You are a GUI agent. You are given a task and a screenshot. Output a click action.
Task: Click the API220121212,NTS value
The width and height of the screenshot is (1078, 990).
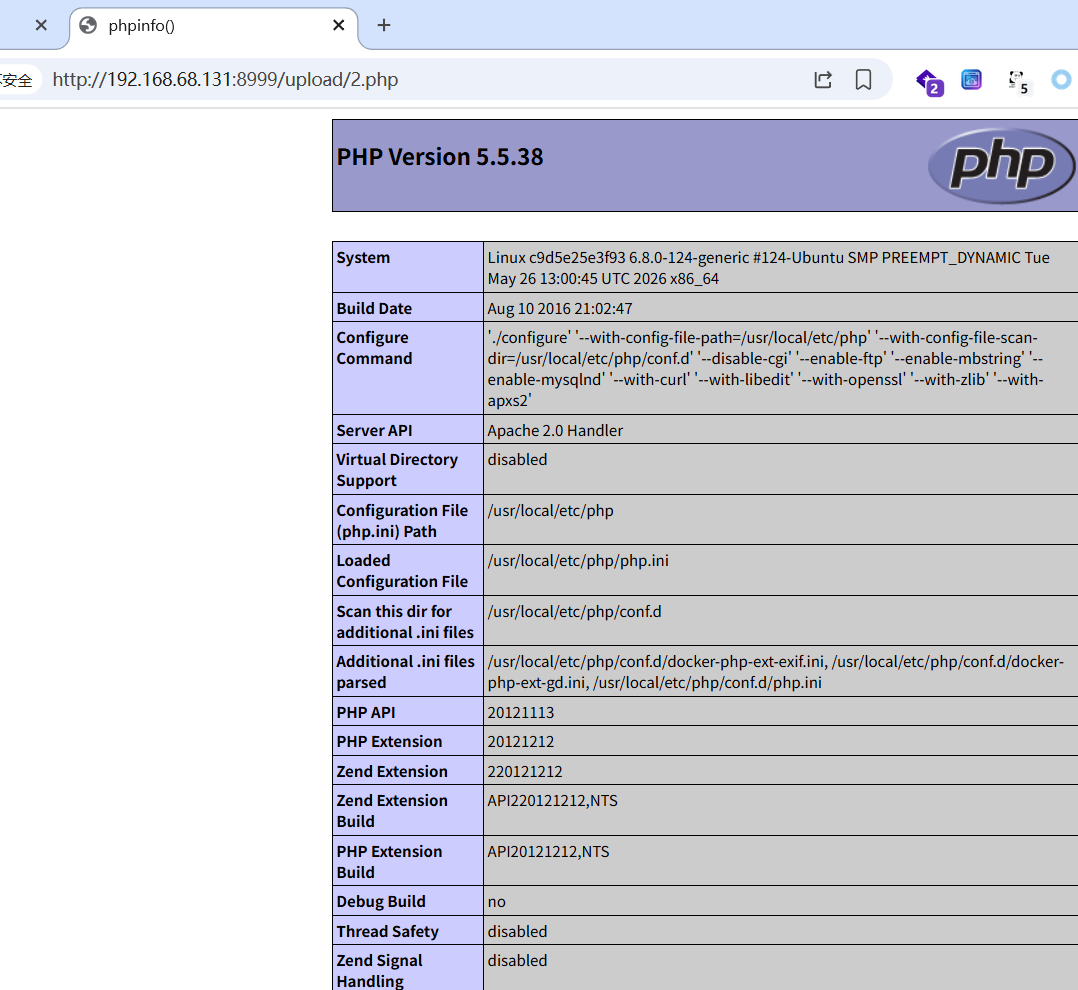[552, 801]
